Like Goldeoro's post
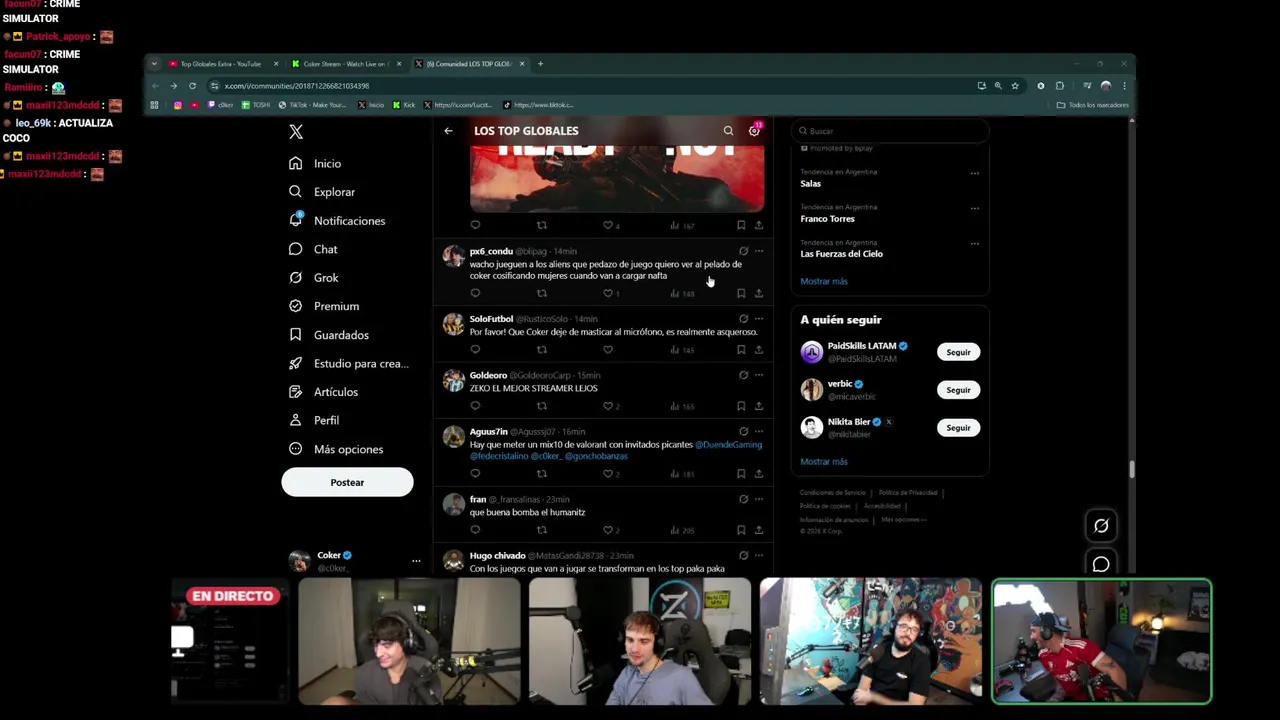The image size is (1280, 720). (x=608, y=406)
